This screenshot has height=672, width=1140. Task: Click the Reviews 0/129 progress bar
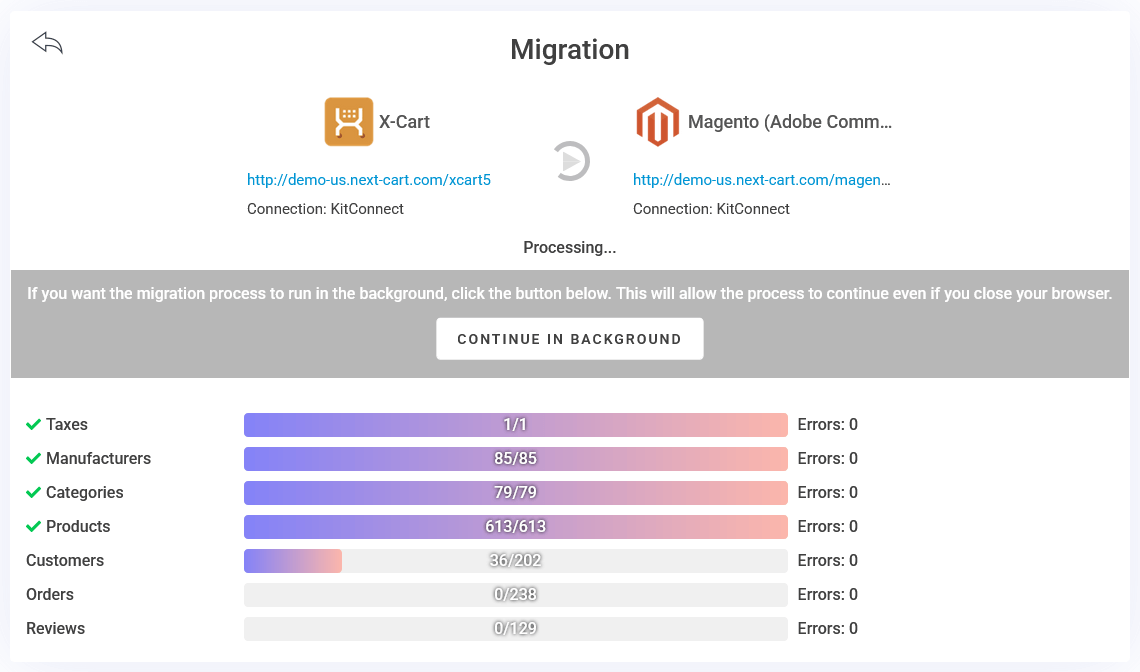[515, 628]
